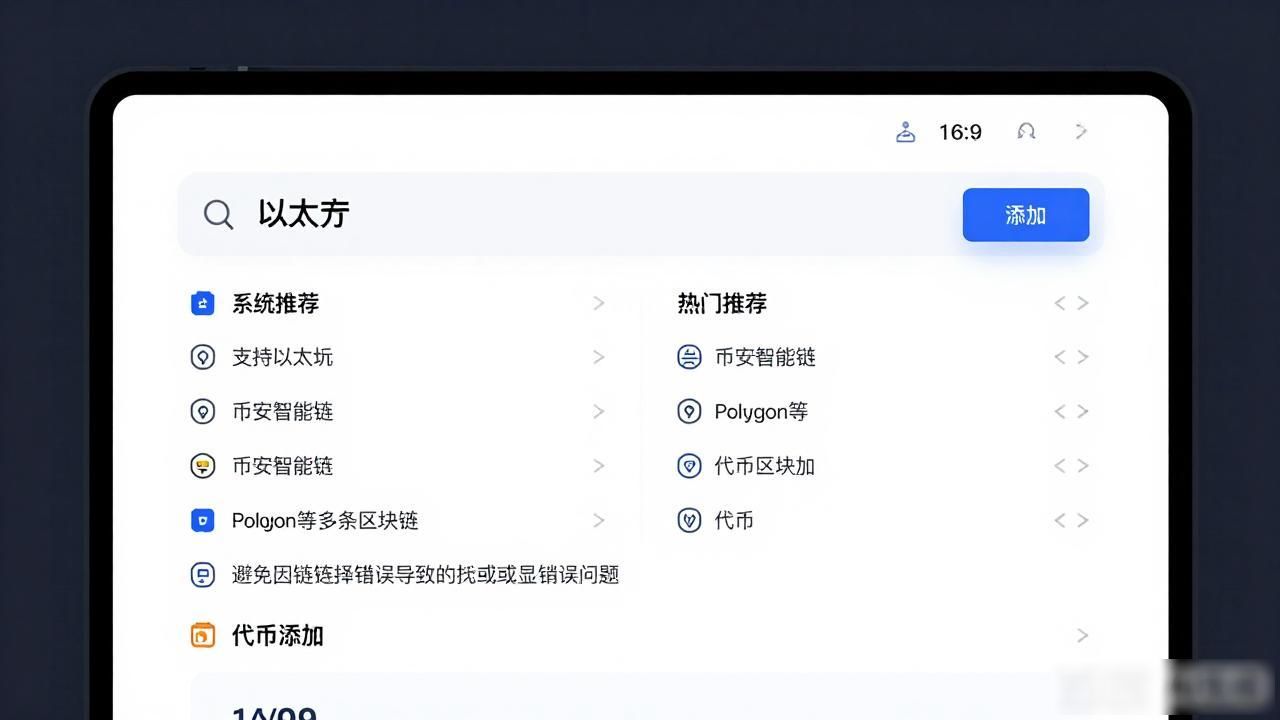Image resolution: width=1280 pixels, height=720 pixels.
Task: Select the 代币添加 heading text
Action: click(278, 635)
